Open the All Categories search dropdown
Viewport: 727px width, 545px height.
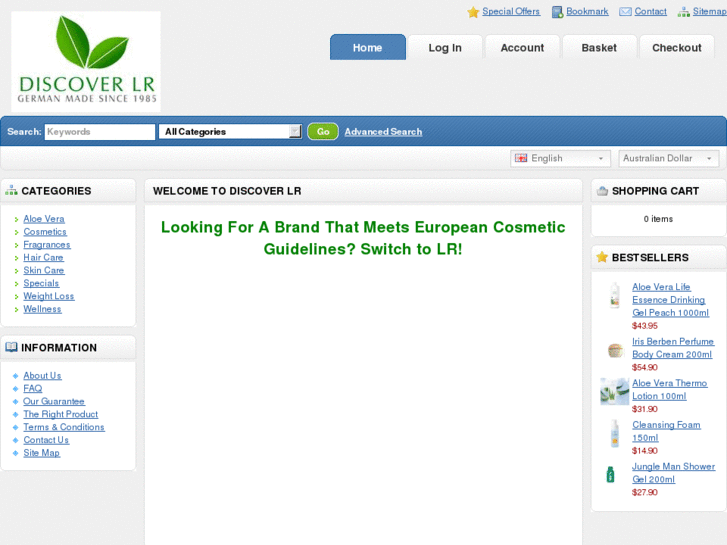pos(230,132)
